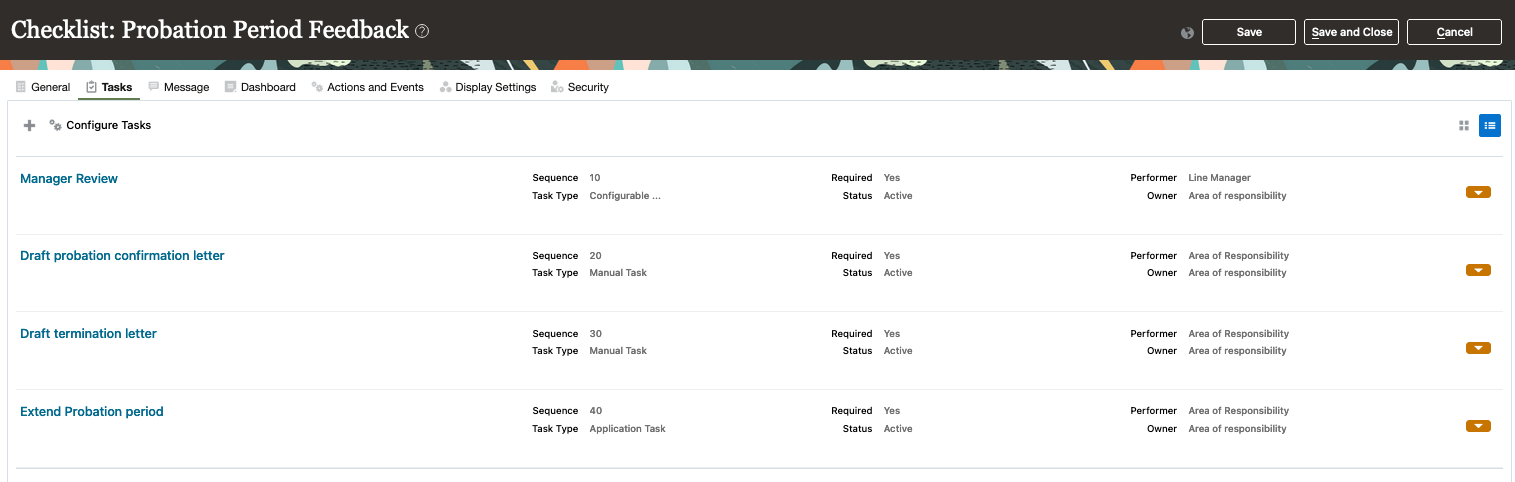1515x482 pixels.
Task: Click the help icon beside checklist title
Action: [422, 32]
